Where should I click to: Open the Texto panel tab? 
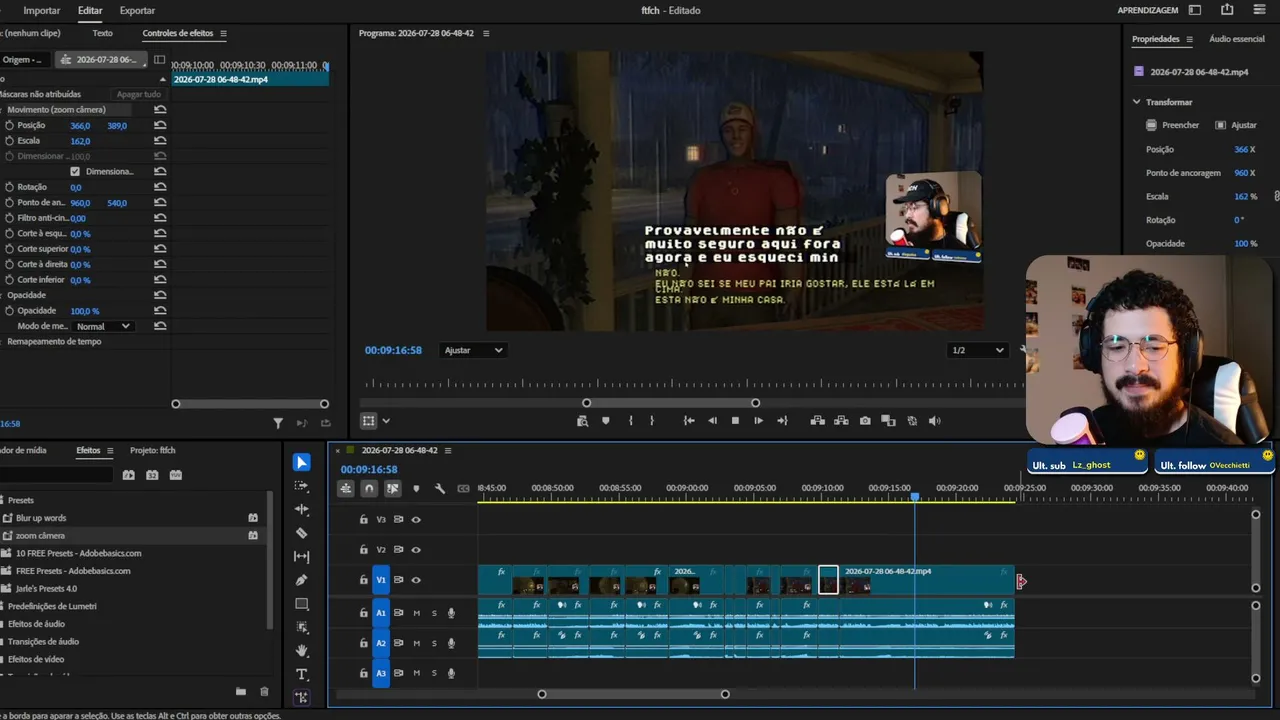(102, 33)
